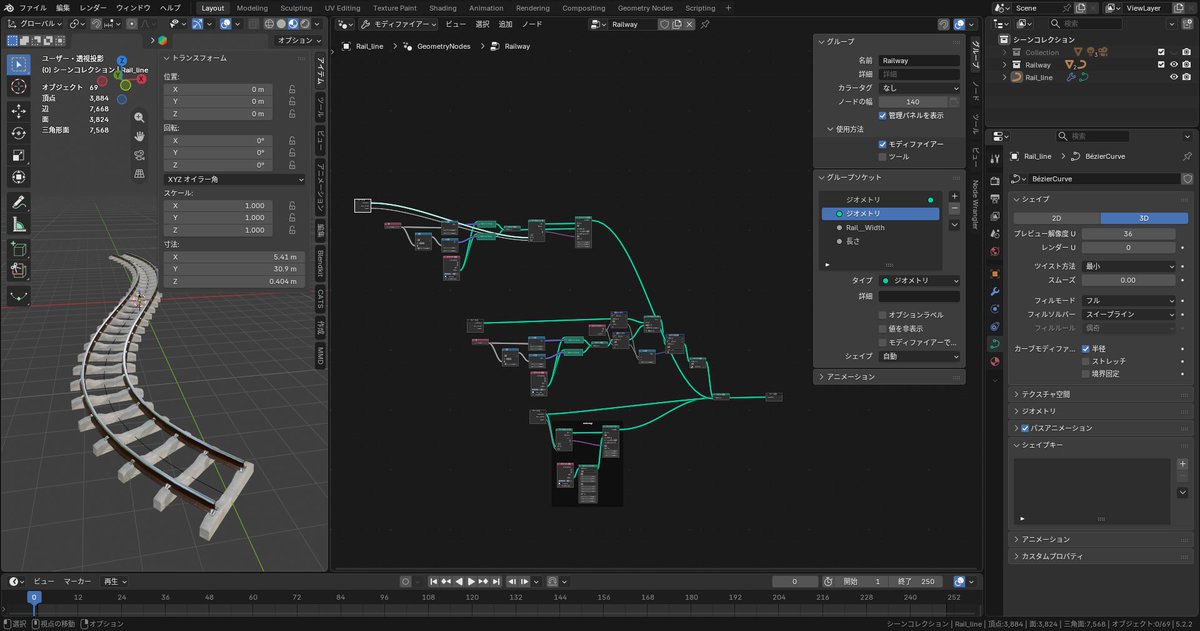Hide Railway collection in viewport via eye
1200x631 pixels.
pyautogui.click(x=1174, y=65)
